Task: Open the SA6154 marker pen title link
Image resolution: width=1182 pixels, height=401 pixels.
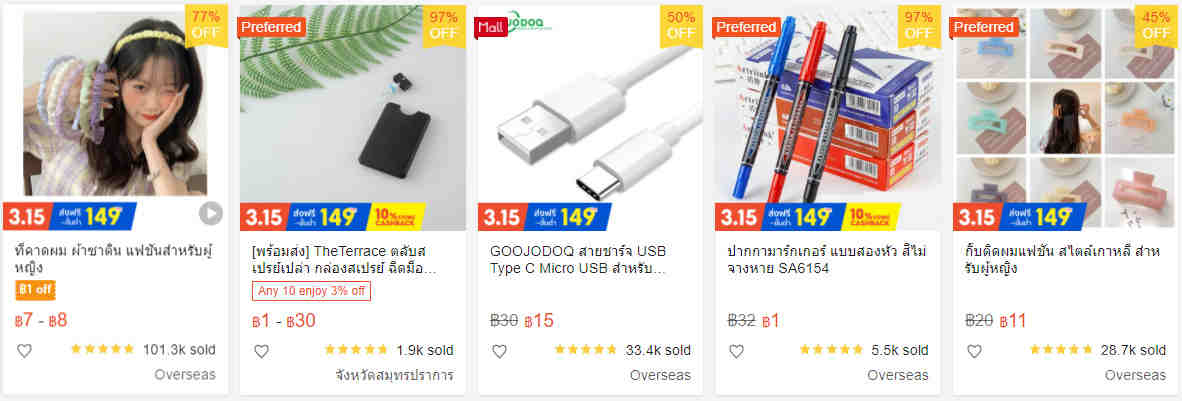Action: point(821,259)
